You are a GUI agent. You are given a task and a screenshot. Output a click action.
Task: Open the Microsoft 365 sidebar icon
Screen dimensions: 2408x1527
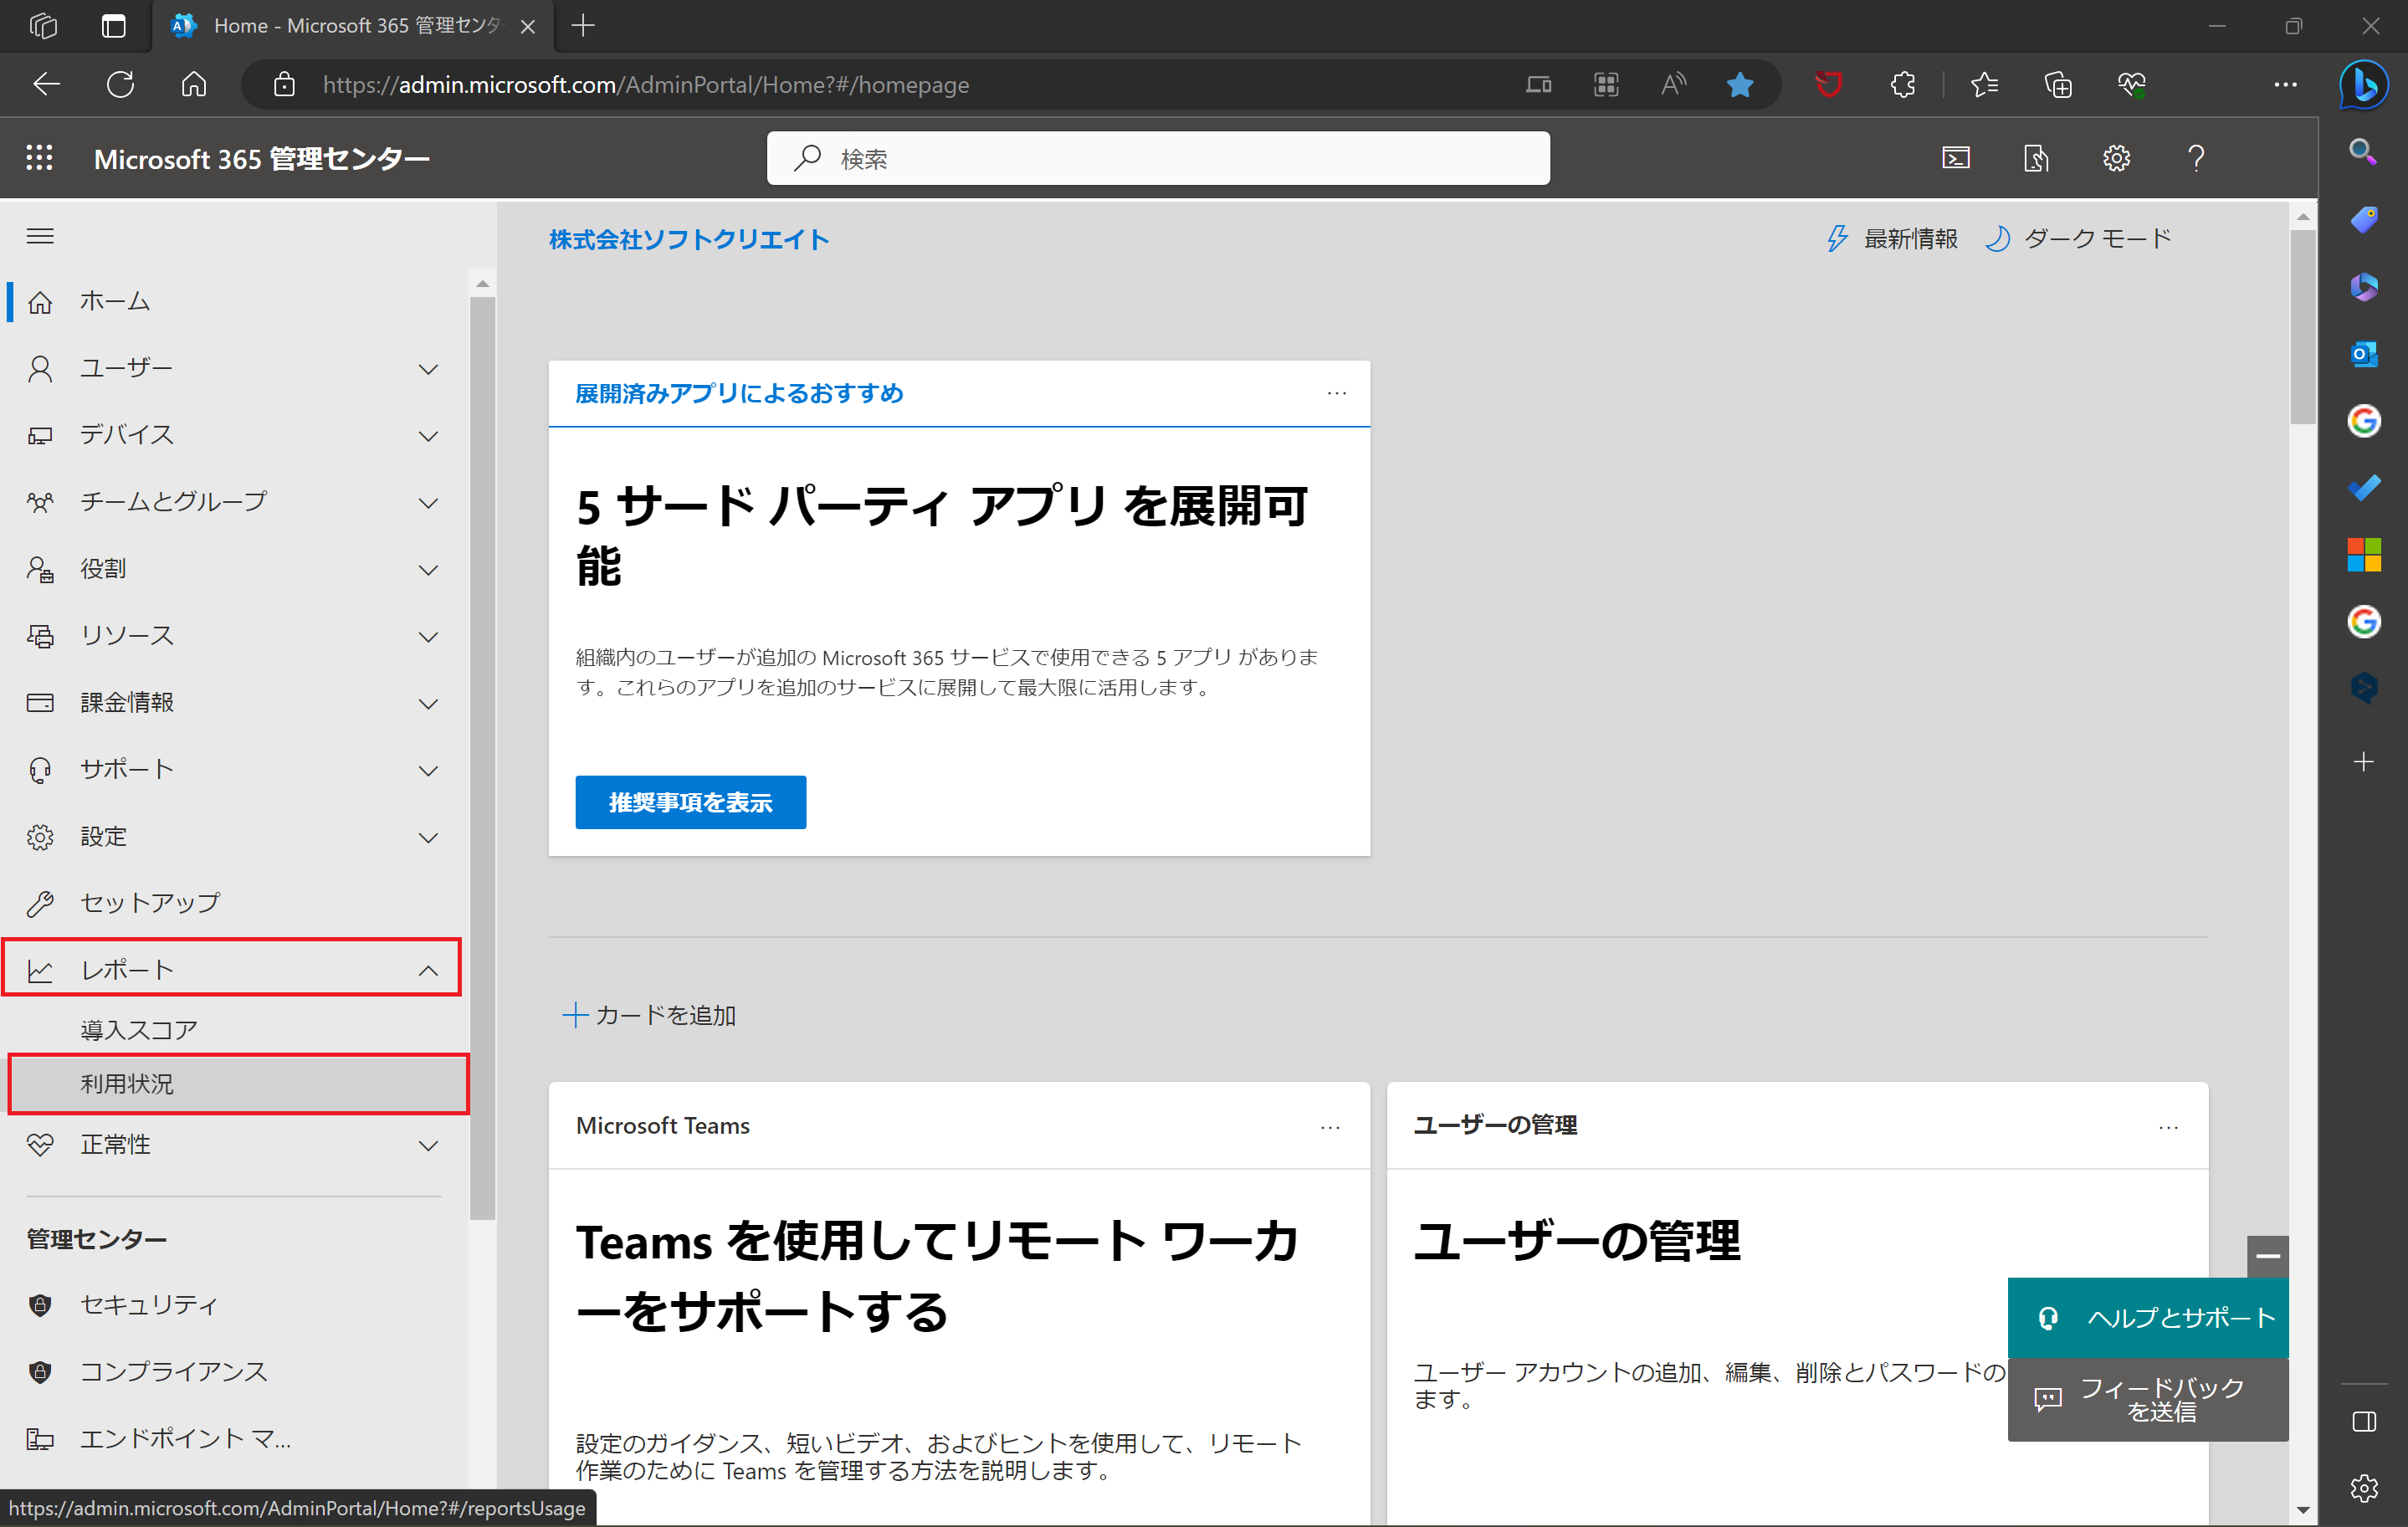coord(2363,286)
